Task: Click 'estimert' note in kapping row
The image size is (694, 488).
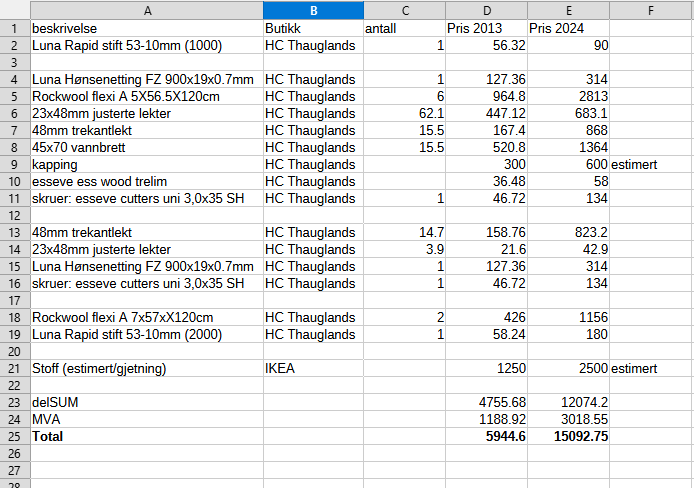Action: pyautogui.click(x=650, y=164)
